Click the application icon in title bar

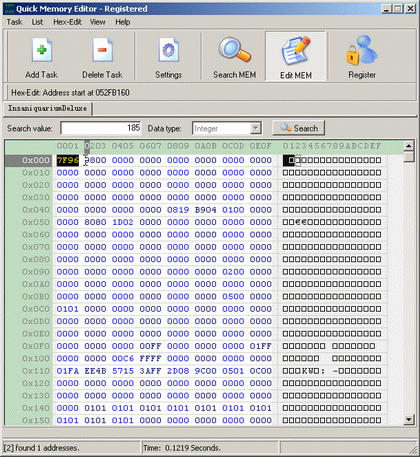pos(9,9)
